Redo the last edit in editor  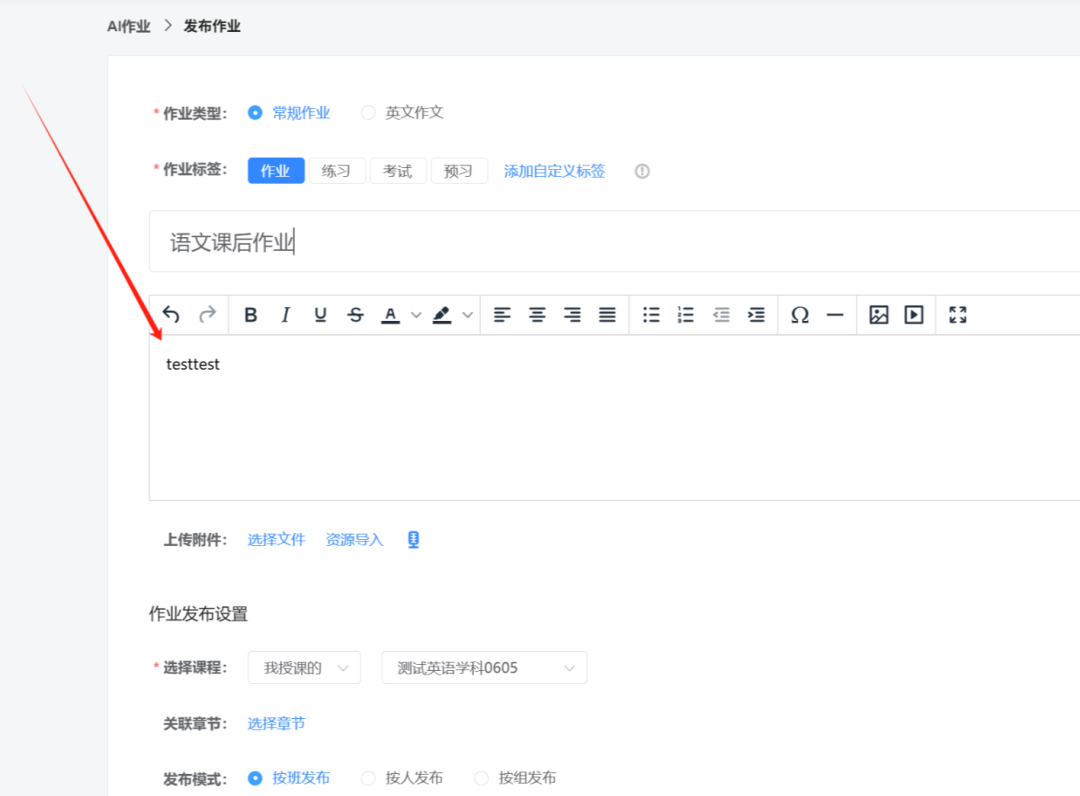point(207,315)
